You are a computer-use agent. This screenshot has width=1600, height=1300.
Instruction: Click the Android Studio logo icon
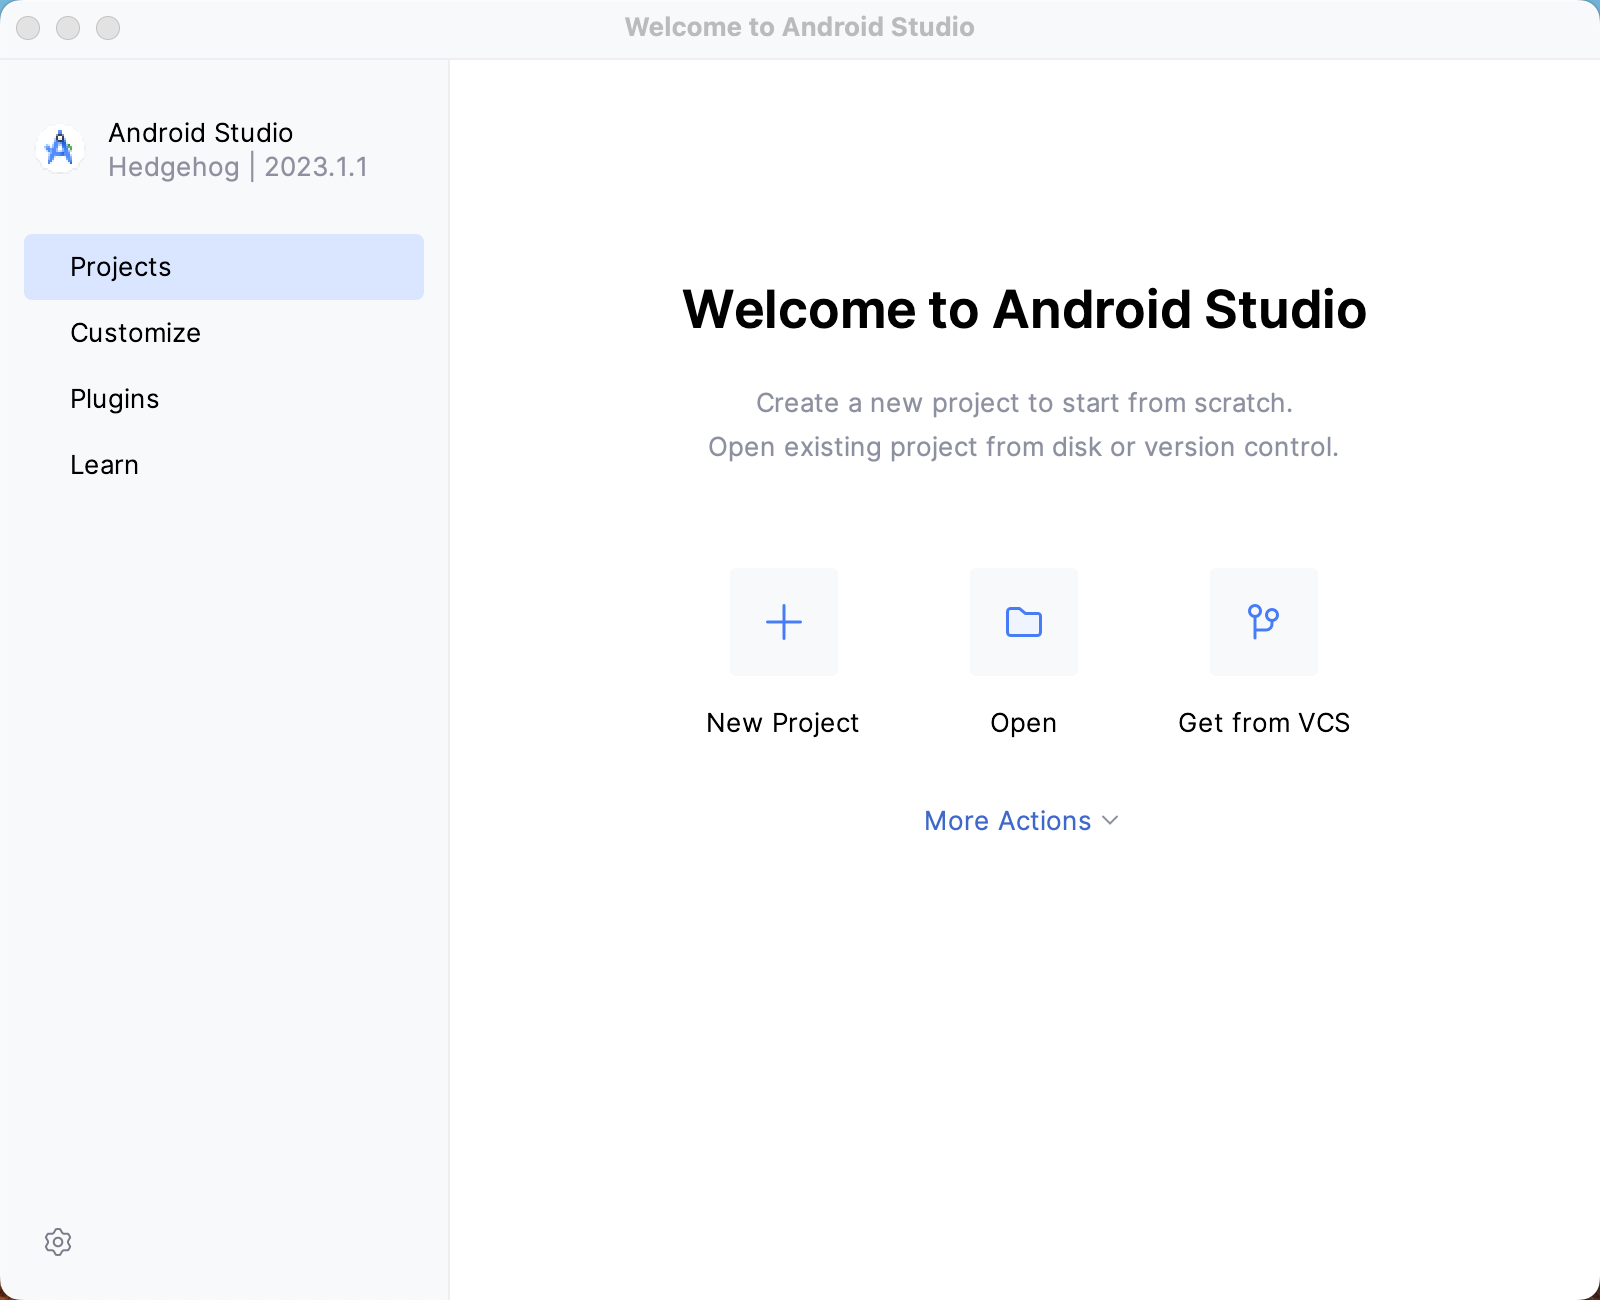click(59, 148)
